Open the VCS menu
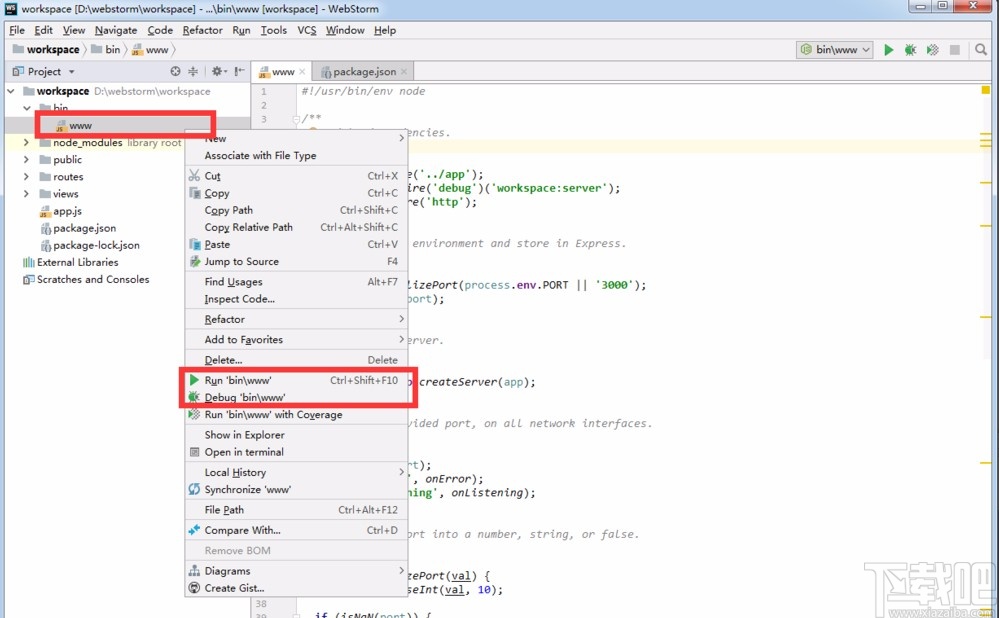The image size is (999, 618). coord(306,30)
